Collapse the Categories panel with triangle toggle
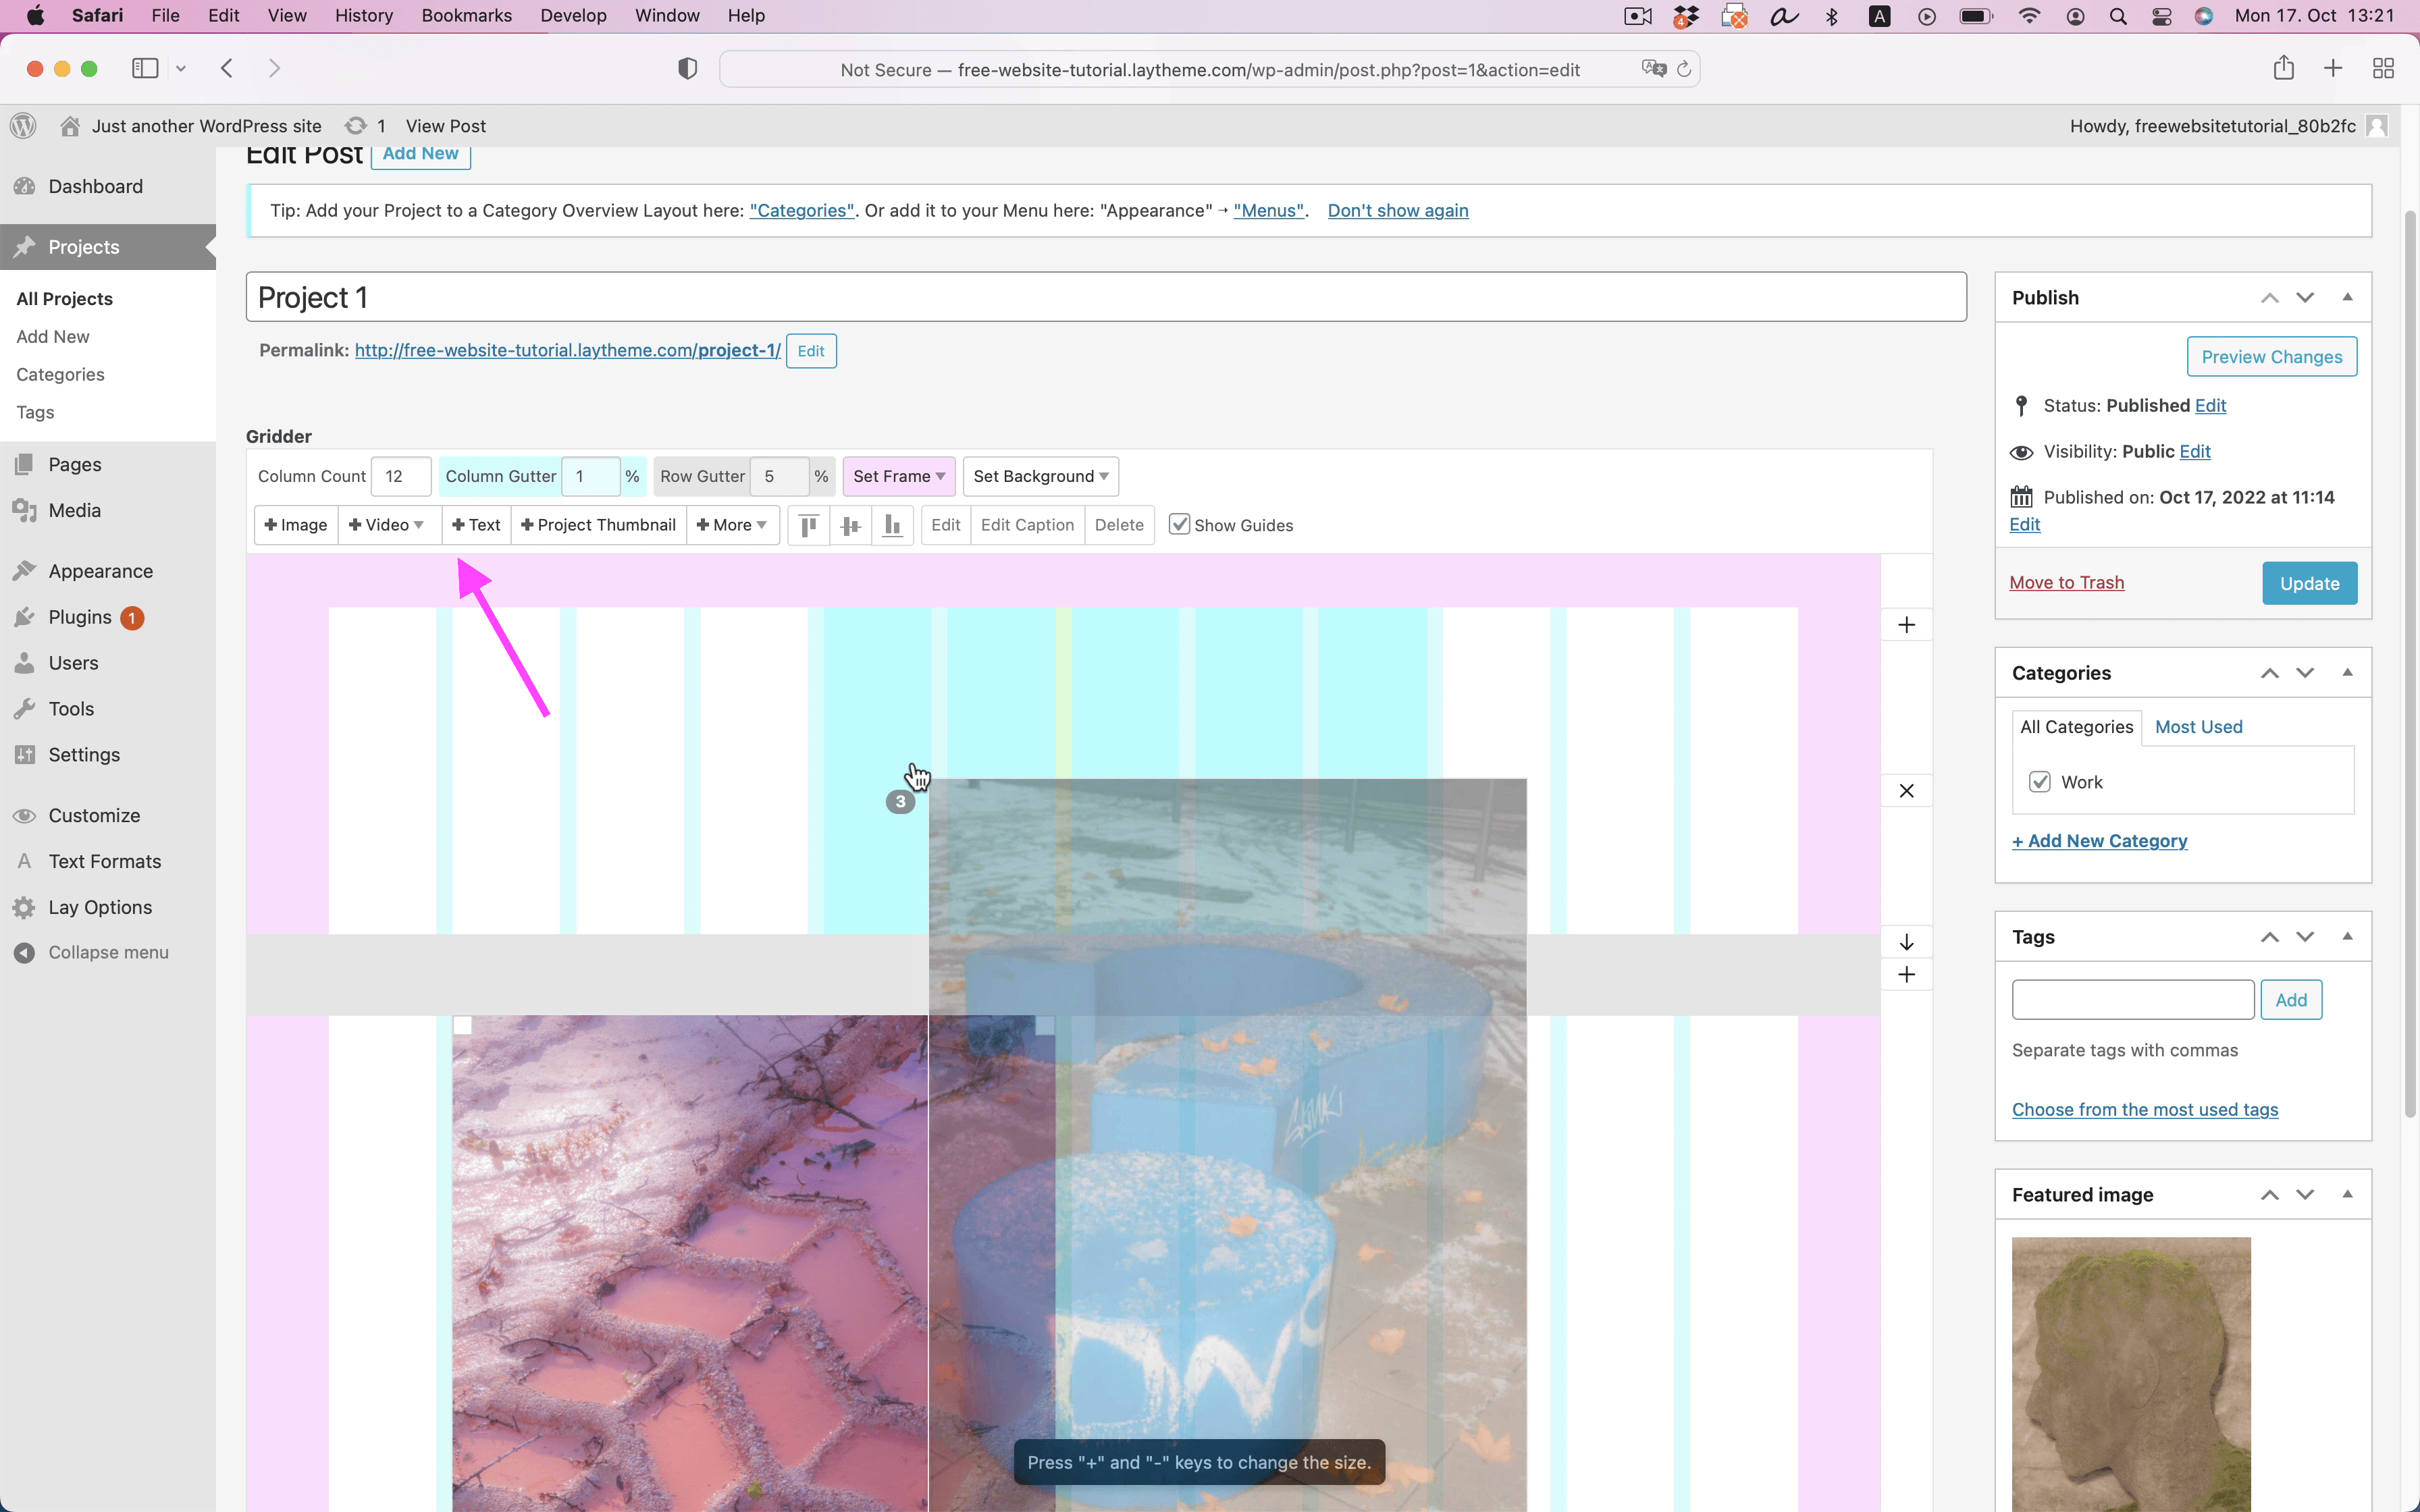This screenshot has width=2420, height=1512. tap(2347, 672)
